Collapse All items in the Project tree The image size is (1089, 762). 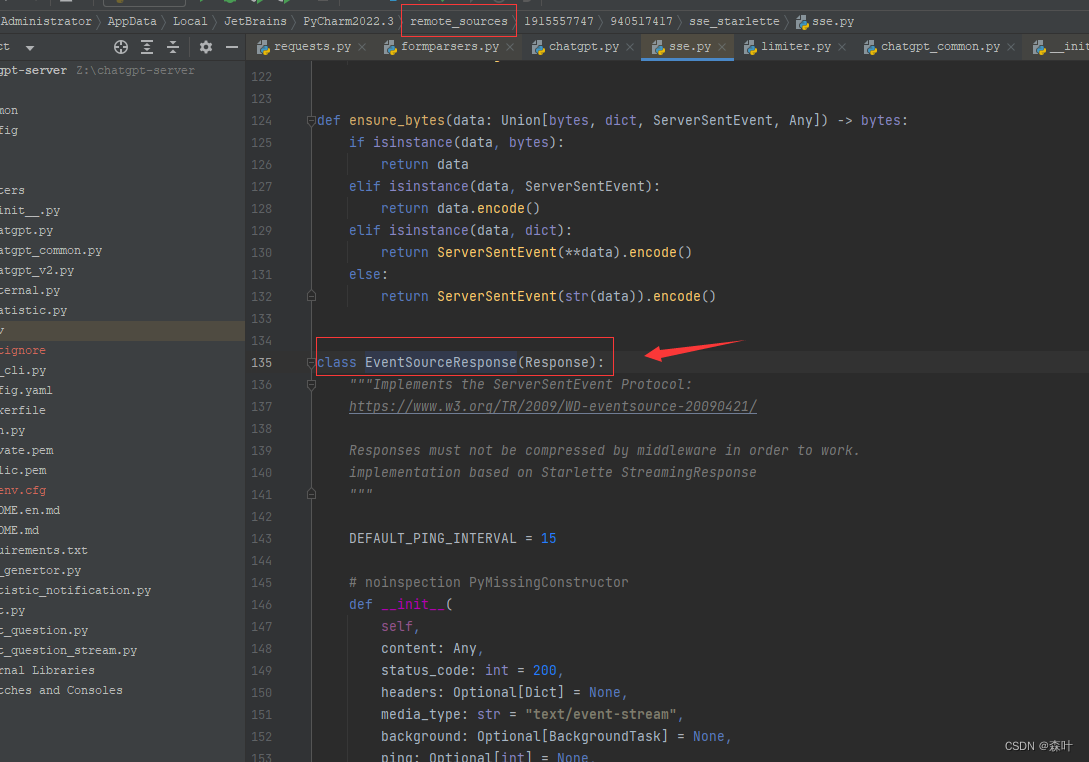171,46
